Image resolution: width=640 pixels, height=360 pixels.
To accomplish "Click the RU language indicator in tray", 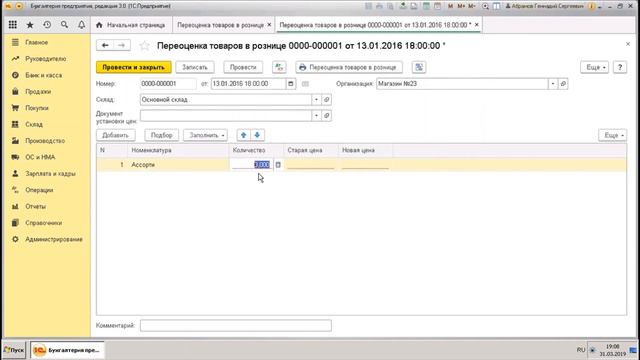I will [x=581, y=350].
